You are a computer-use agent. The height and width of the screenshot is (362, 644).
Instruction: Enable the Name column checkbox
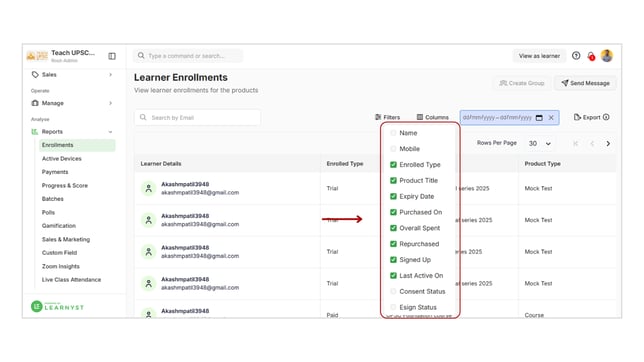[393, 133]
